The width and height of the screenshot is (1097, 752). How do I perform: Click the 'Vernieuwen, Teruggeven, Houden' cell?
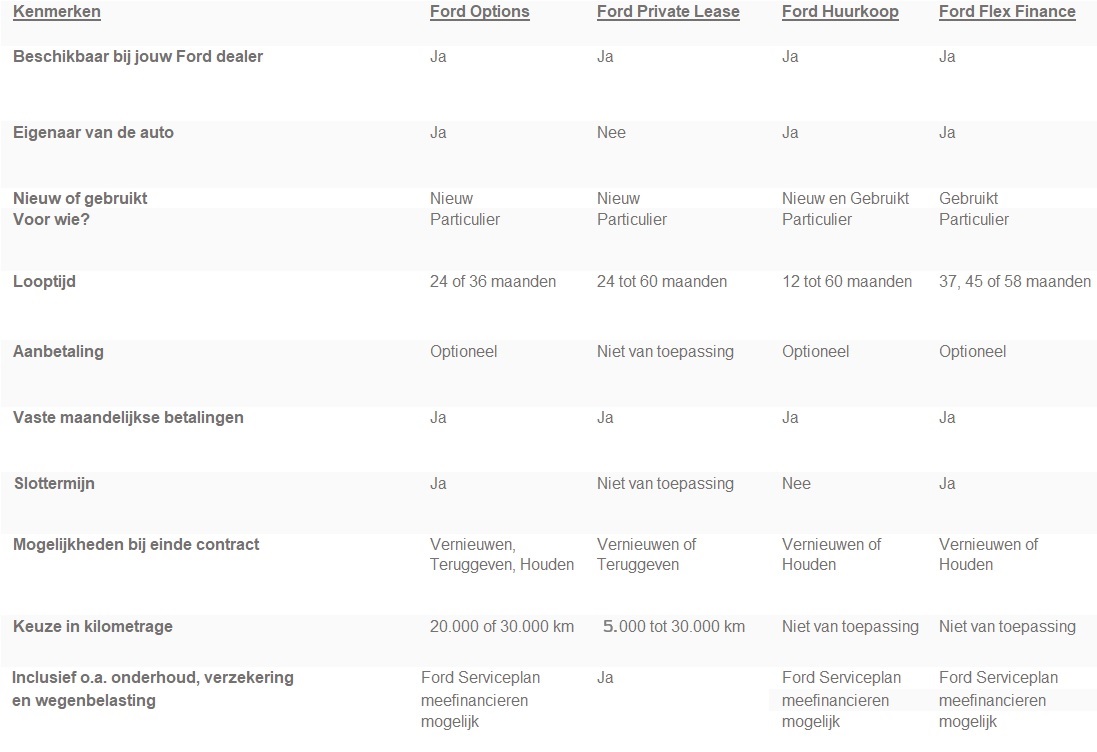pos(502,555)
